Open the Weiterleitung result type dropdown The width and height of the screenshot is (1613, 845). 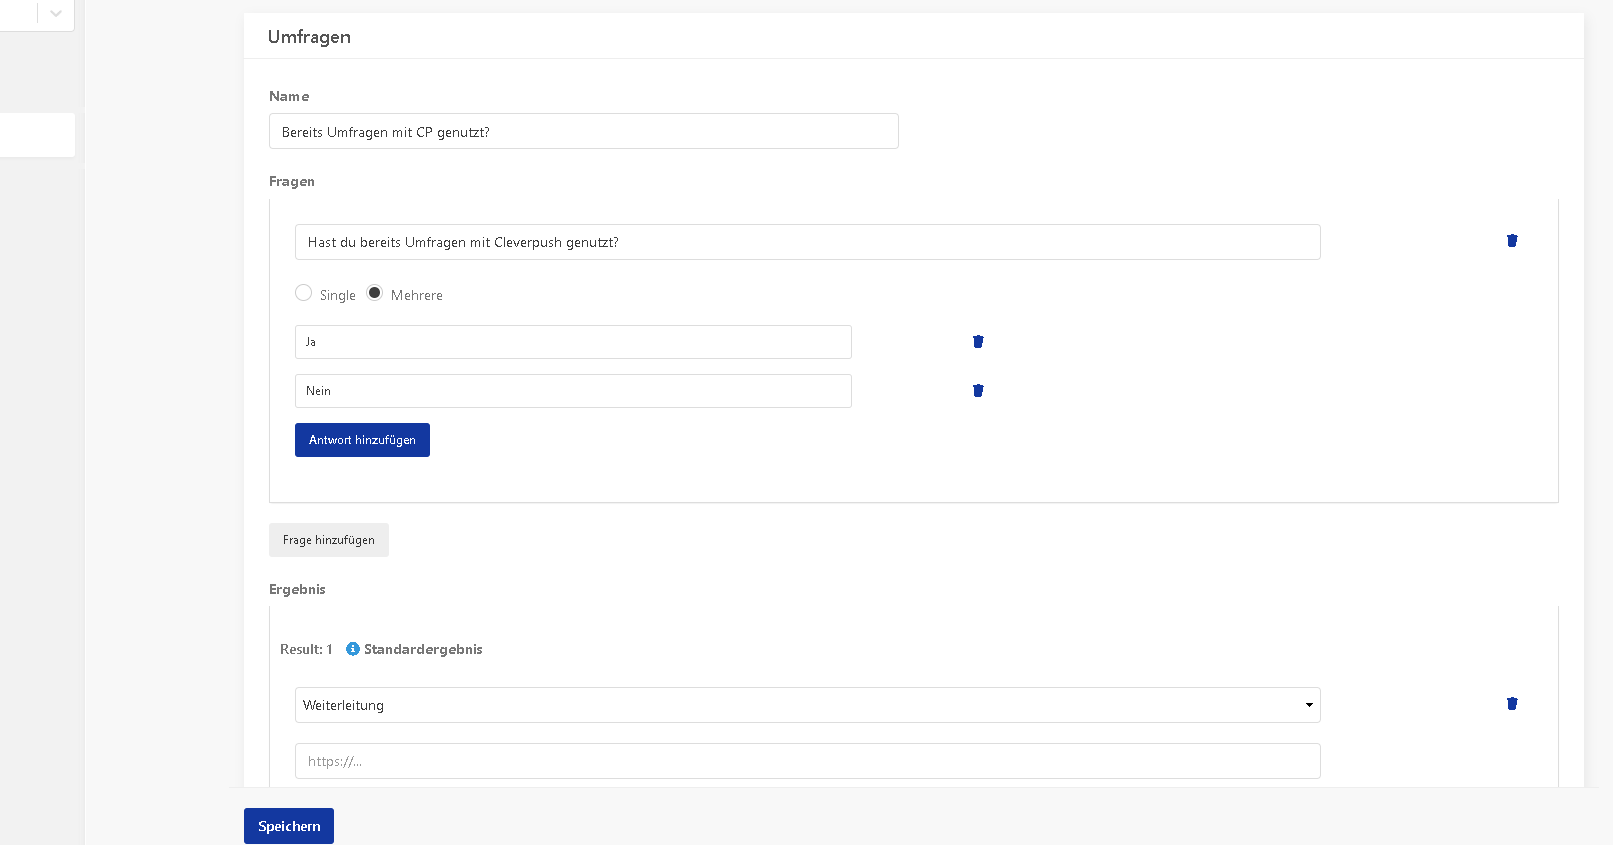(807, 705)
